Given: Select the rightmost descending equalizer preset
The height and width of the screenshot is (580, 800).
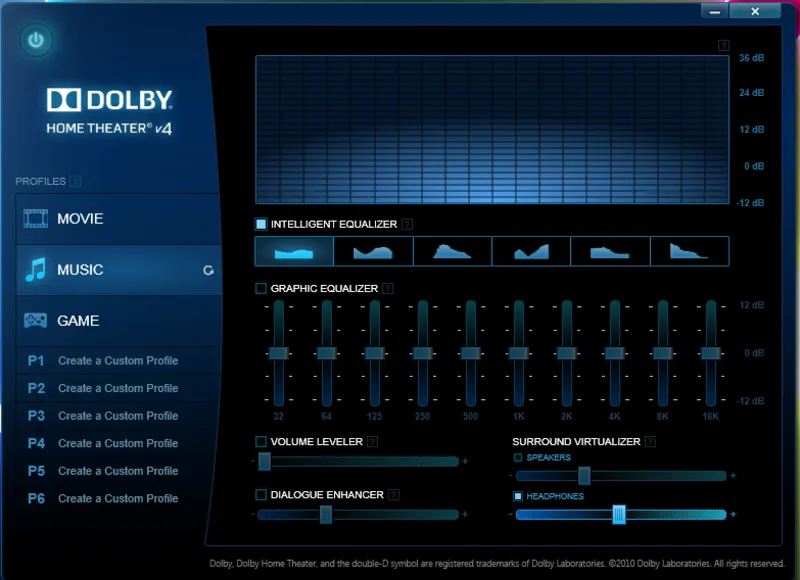Looking at the screenshot, I should [690, 251].
